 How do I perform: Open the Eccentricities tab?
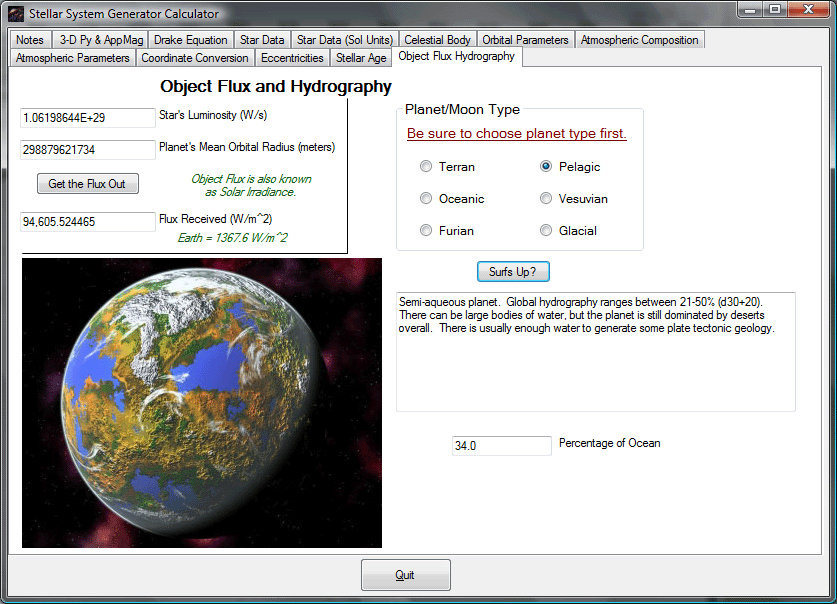click(x=292, y=58)
